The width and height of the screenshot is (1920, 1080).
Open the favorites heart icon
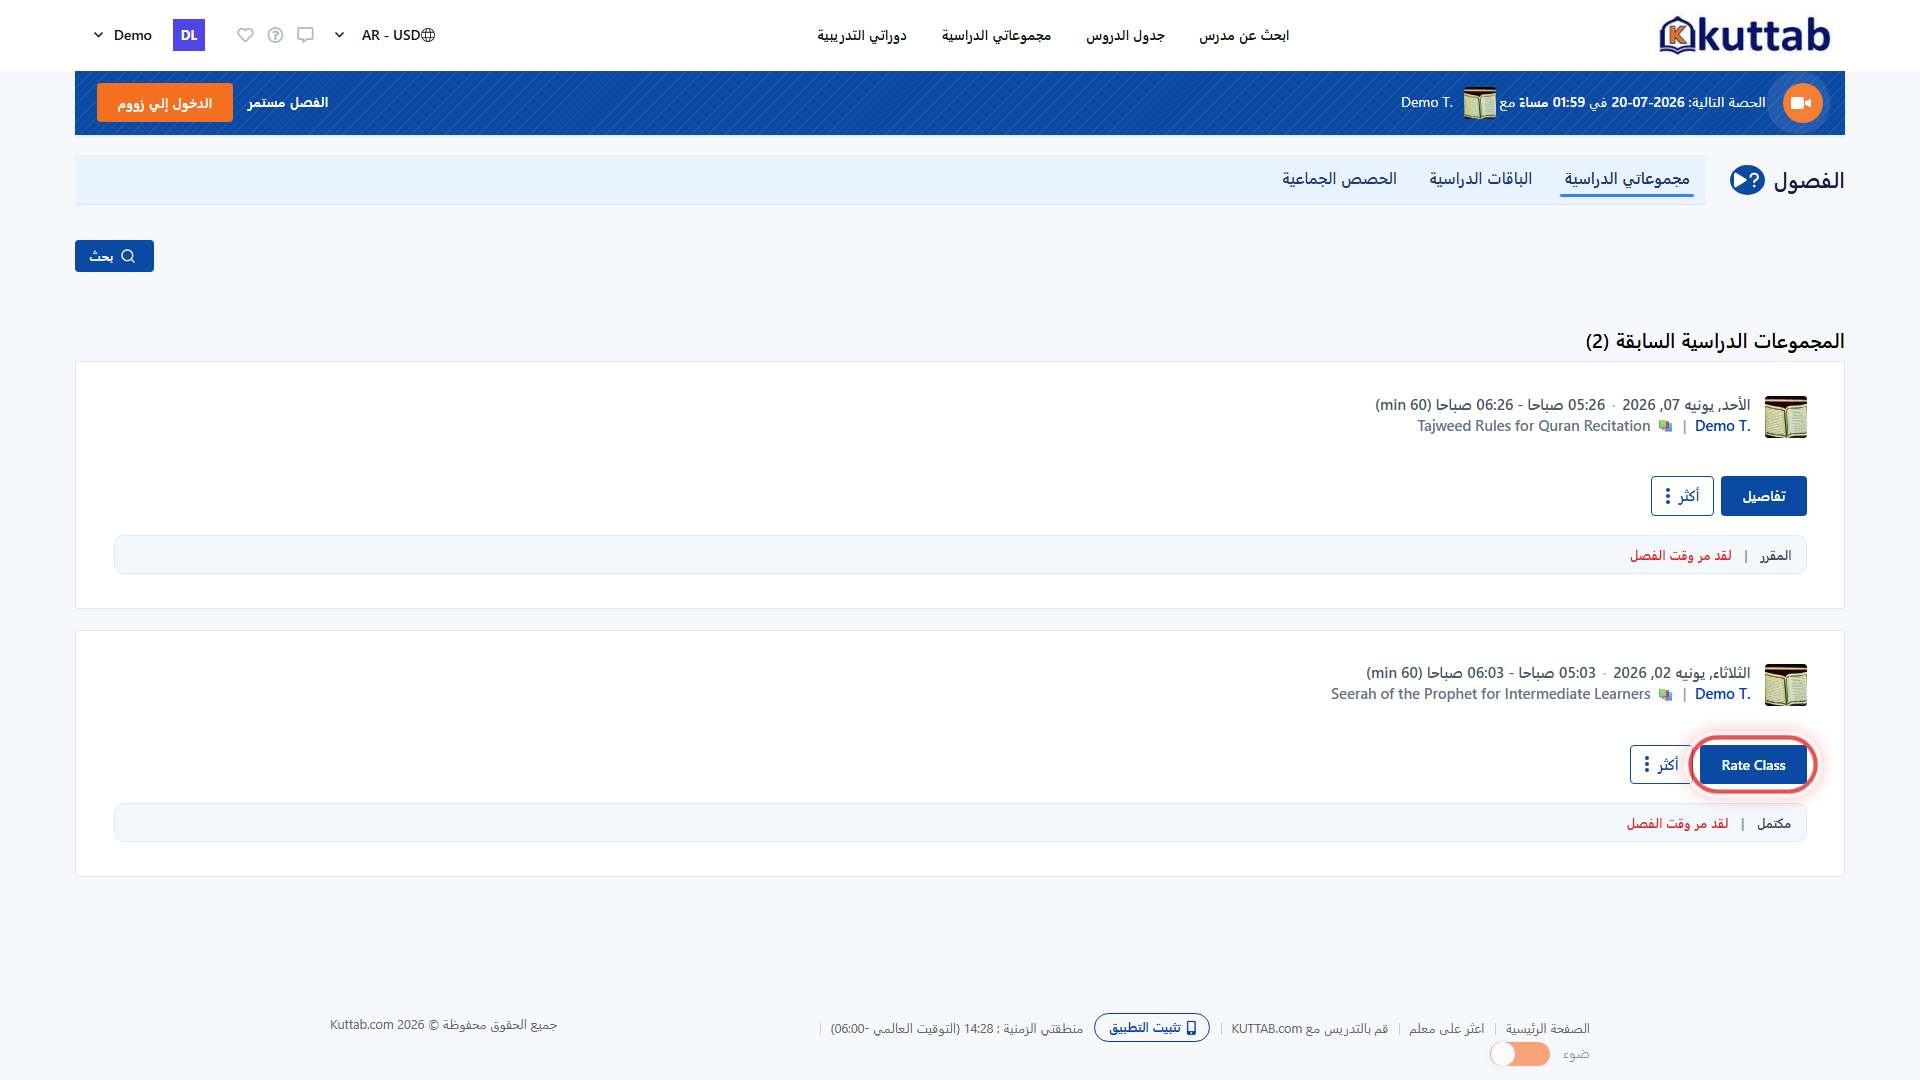coord(245,35)
